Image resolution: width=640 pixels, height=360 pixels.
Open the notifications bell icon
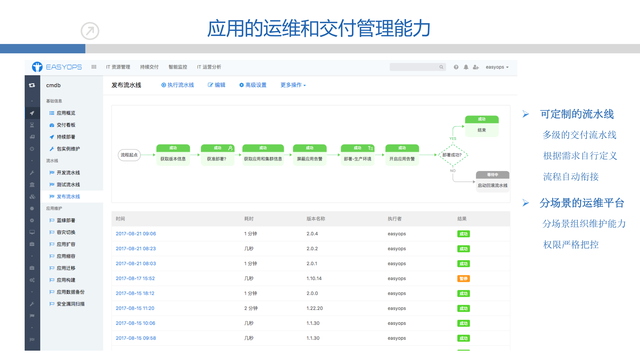[466, 67]
